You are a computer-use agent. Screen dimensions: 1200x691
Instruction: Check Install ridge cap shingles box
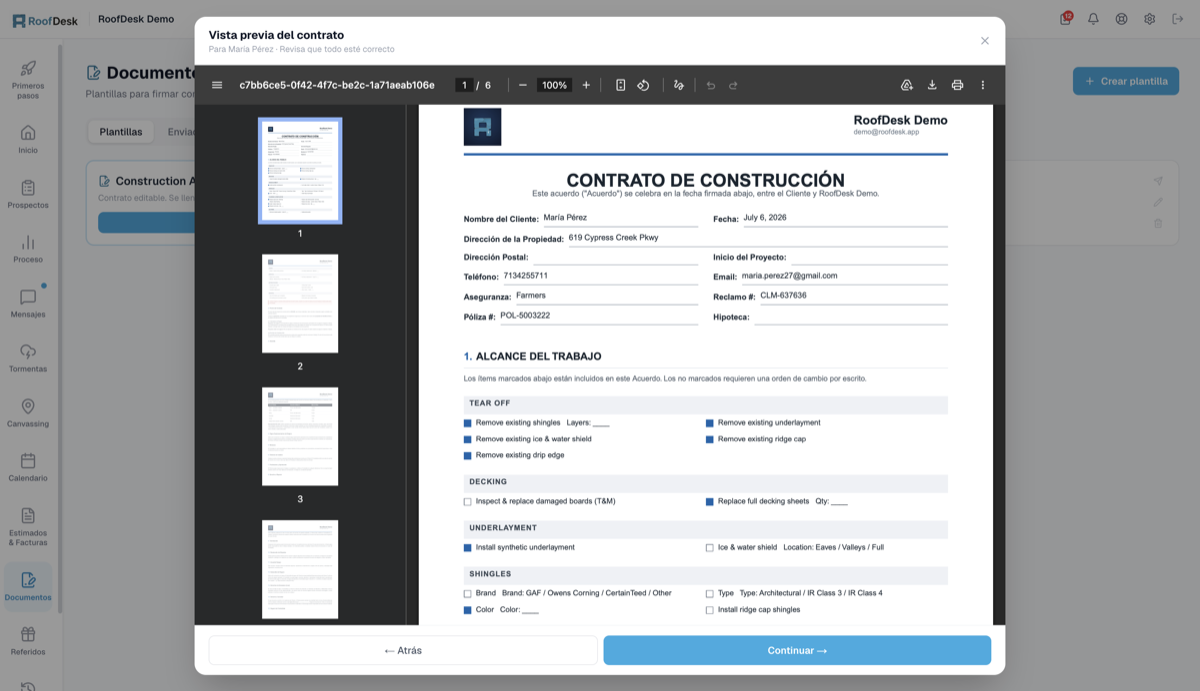(710, 610)
